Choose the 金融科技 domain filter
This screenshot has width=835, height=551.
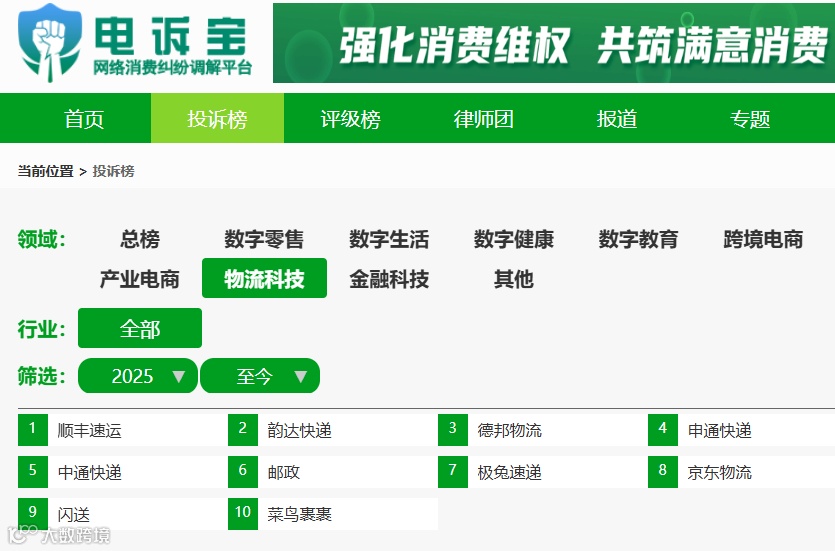tap(389, 278)
